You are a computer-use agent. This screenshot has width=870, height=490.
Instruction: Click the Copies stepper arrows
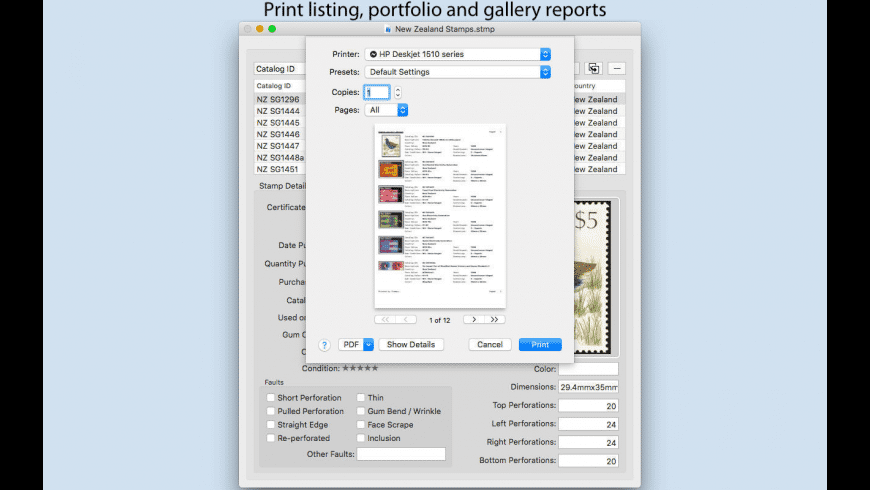pyautogui.click(x=398, y=92)
